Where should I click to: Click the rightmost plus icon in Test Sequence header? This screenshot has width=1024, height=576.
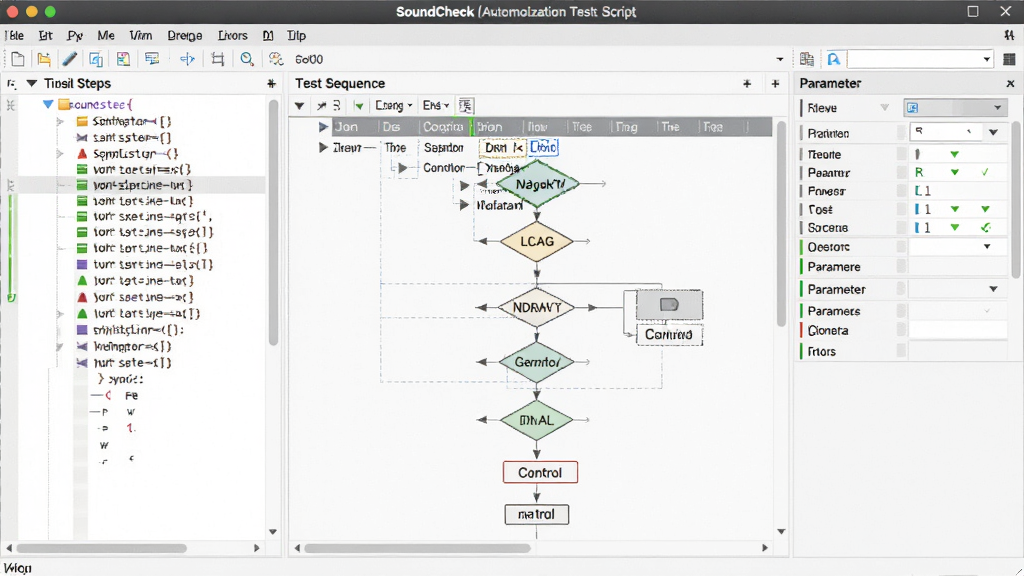coord(775,84)
